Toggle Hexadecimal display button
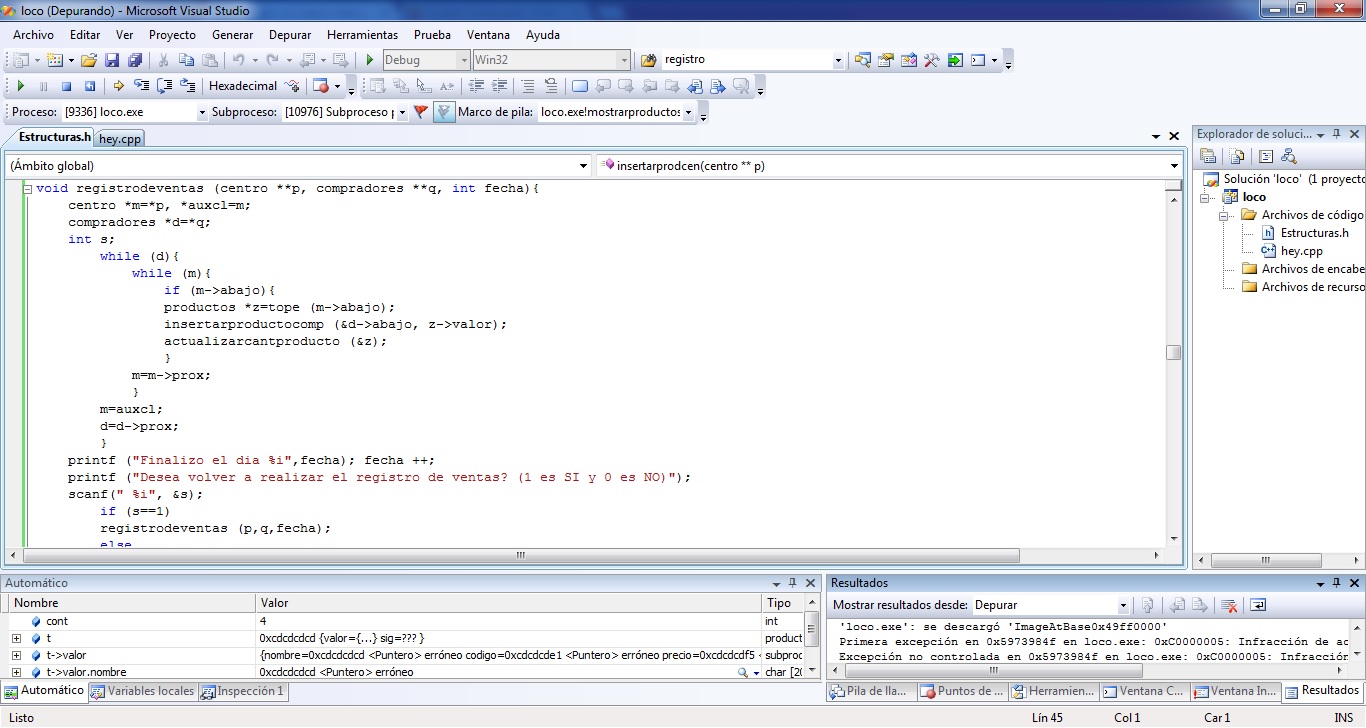Viewport: 1366px width, 728px height. 243,86
